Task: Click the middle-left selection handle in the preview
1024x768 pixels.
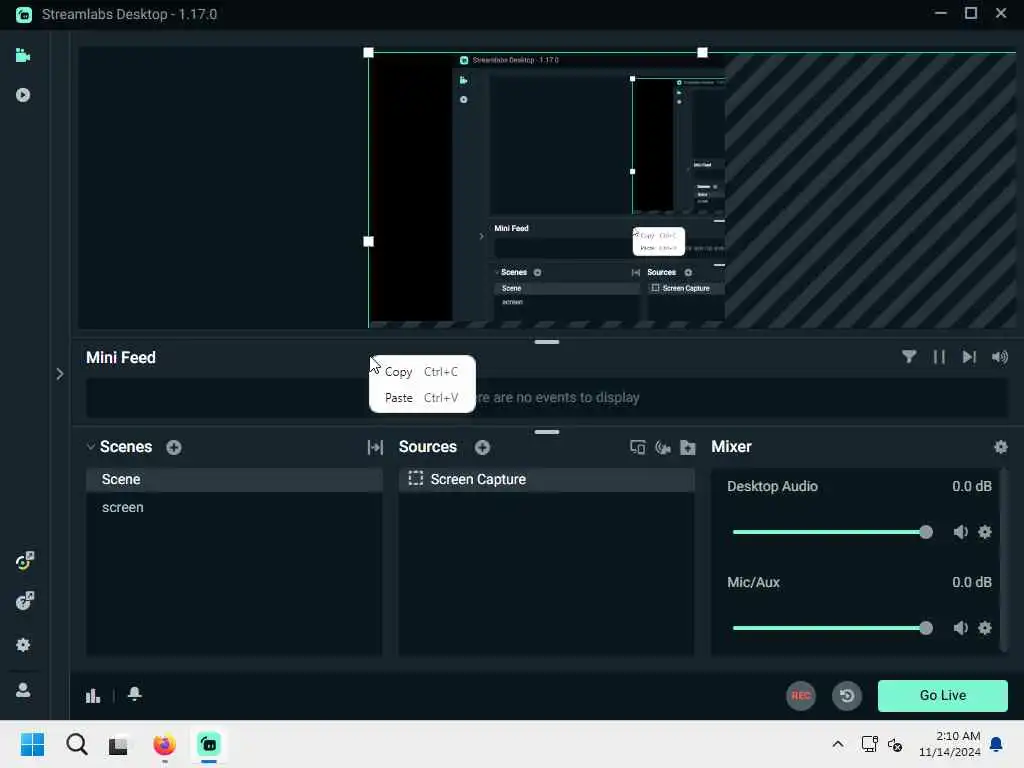Action: pos(368,242)
